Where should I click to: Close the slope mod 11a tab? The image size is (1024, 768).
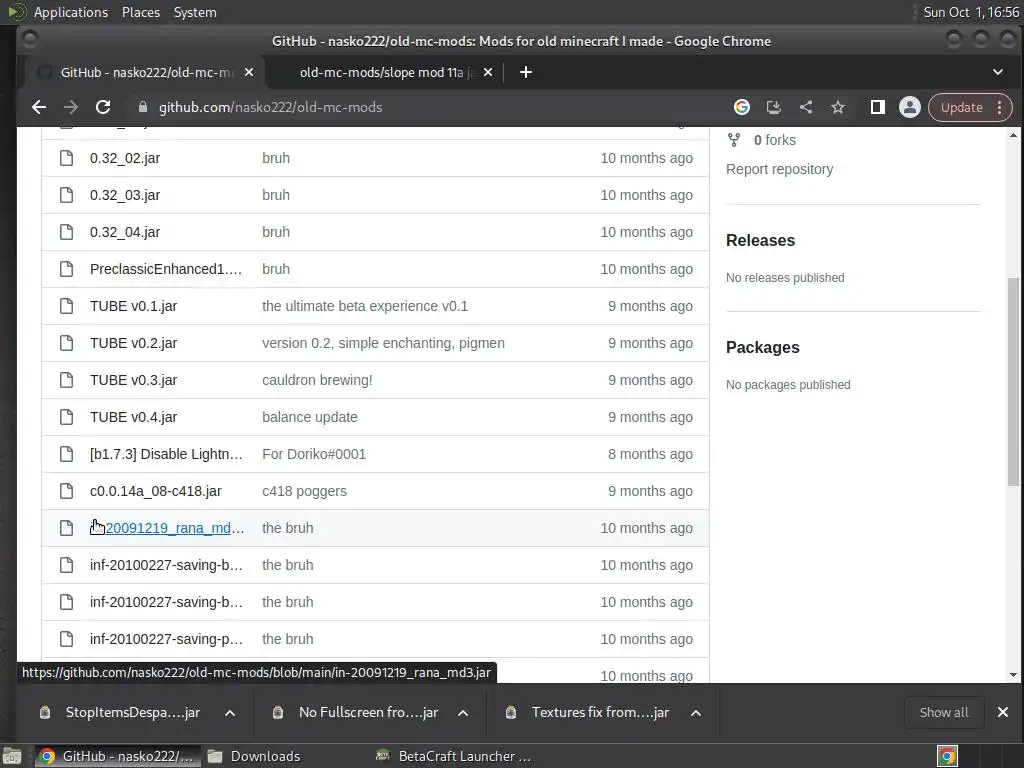(488, 72)
